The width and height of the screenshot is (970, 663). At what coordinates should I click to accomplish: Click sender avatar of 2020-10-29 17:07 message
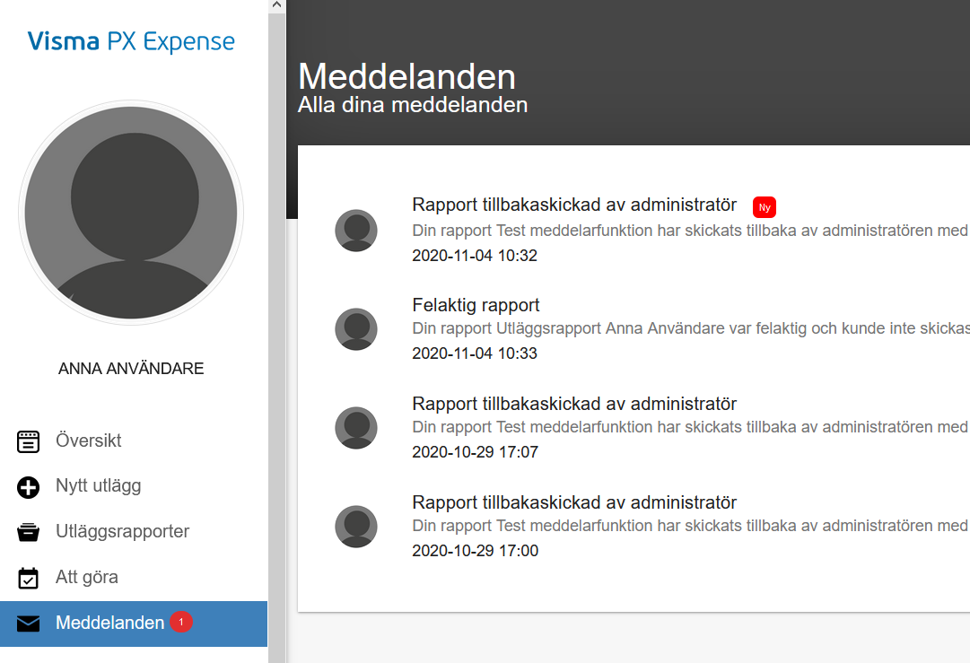pos(356,428)
